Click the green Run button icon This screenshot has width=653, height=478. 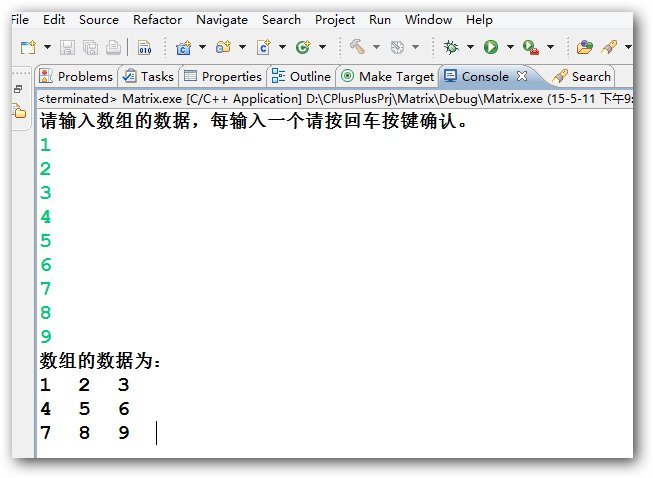coord(491,47)
